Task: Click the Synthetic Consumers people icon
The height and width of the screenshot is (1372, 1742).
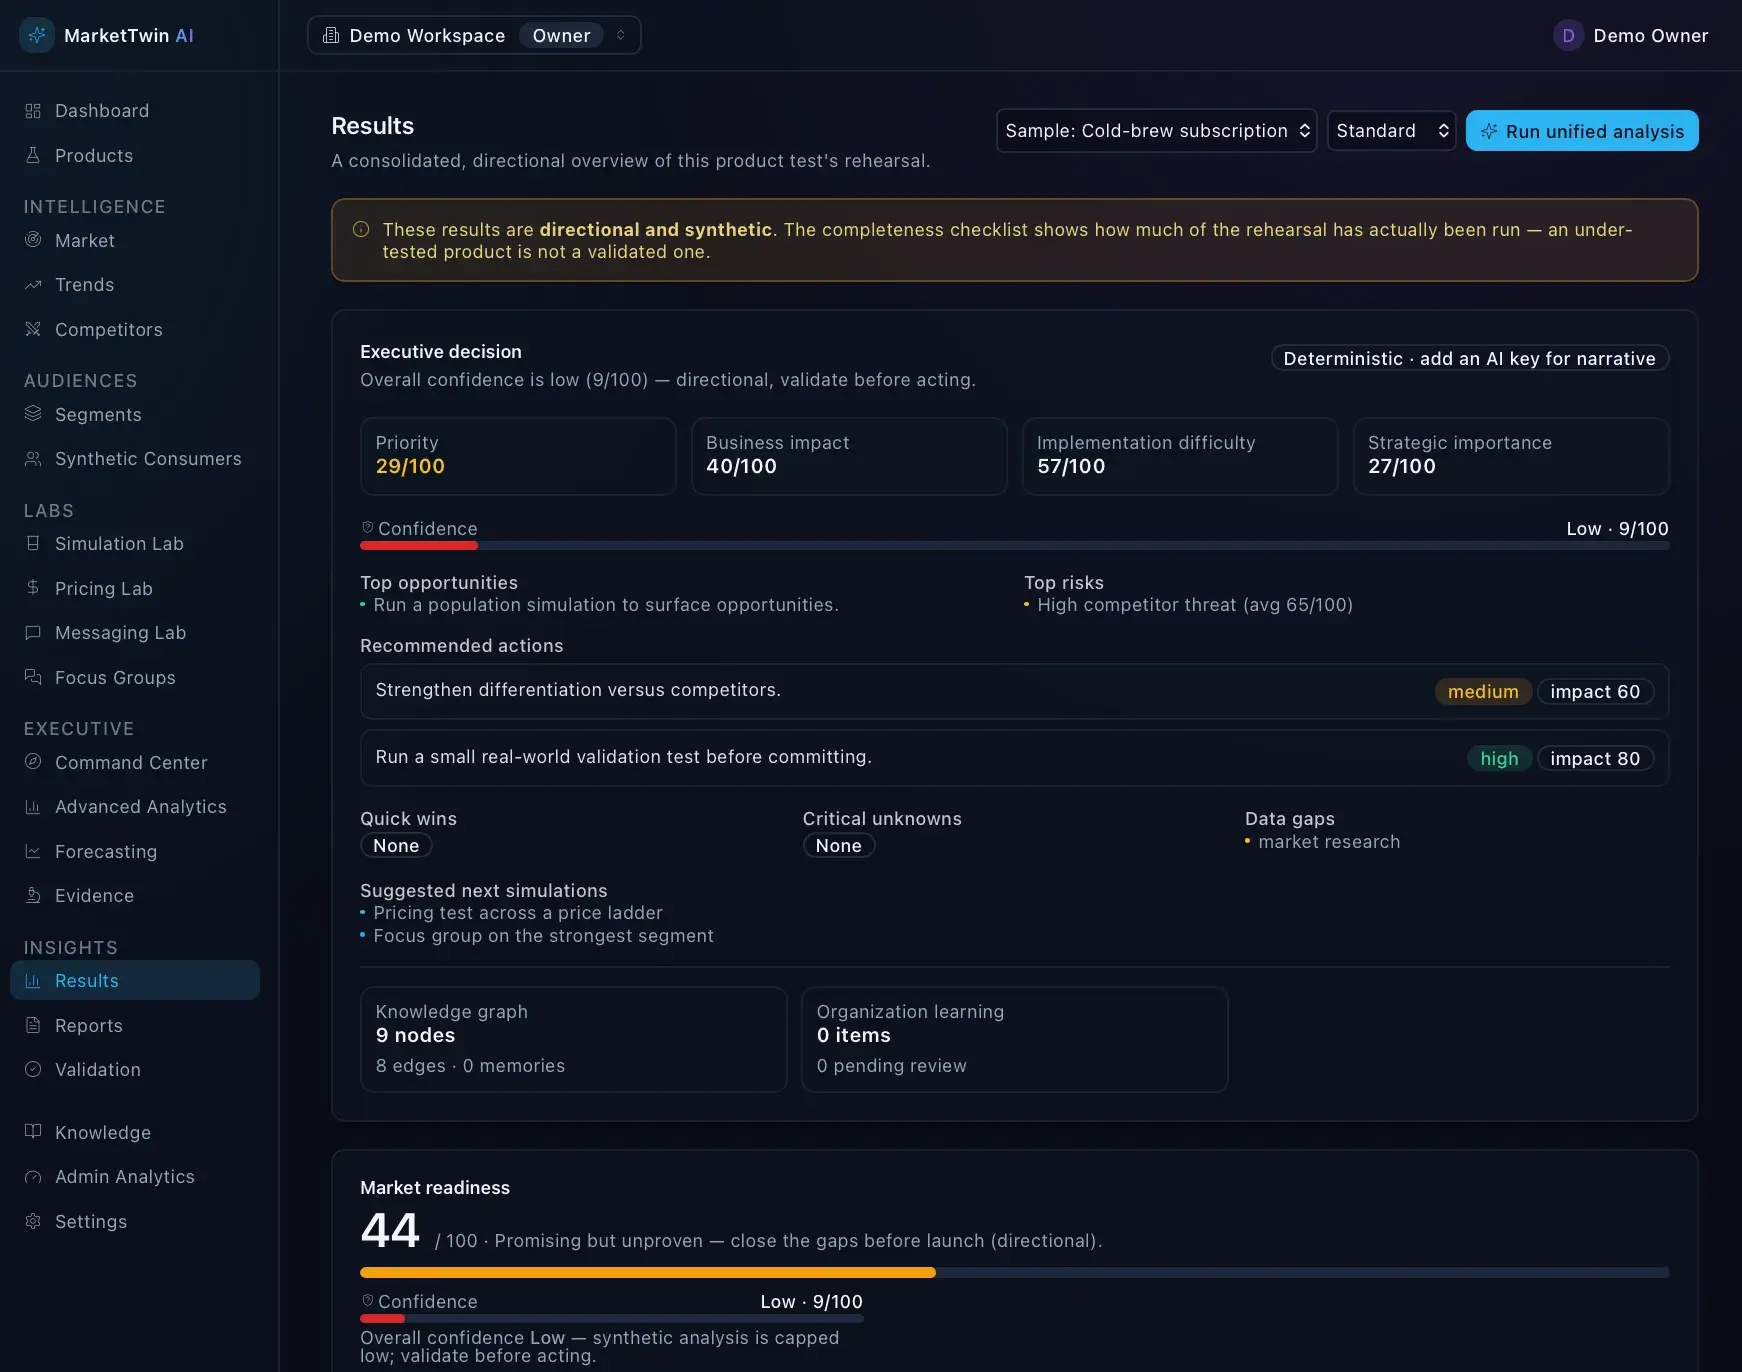Action: point(33,459)
